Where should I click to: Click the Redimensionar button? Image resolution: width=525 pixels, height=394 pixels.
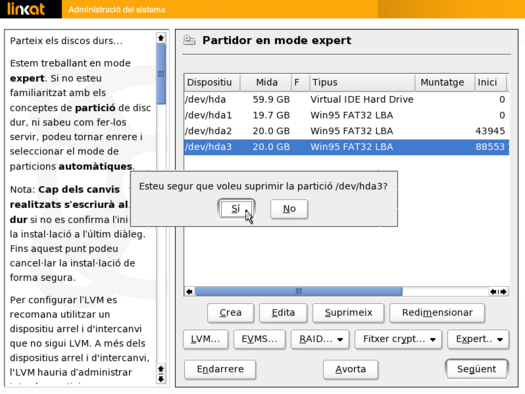coord(437,313)
